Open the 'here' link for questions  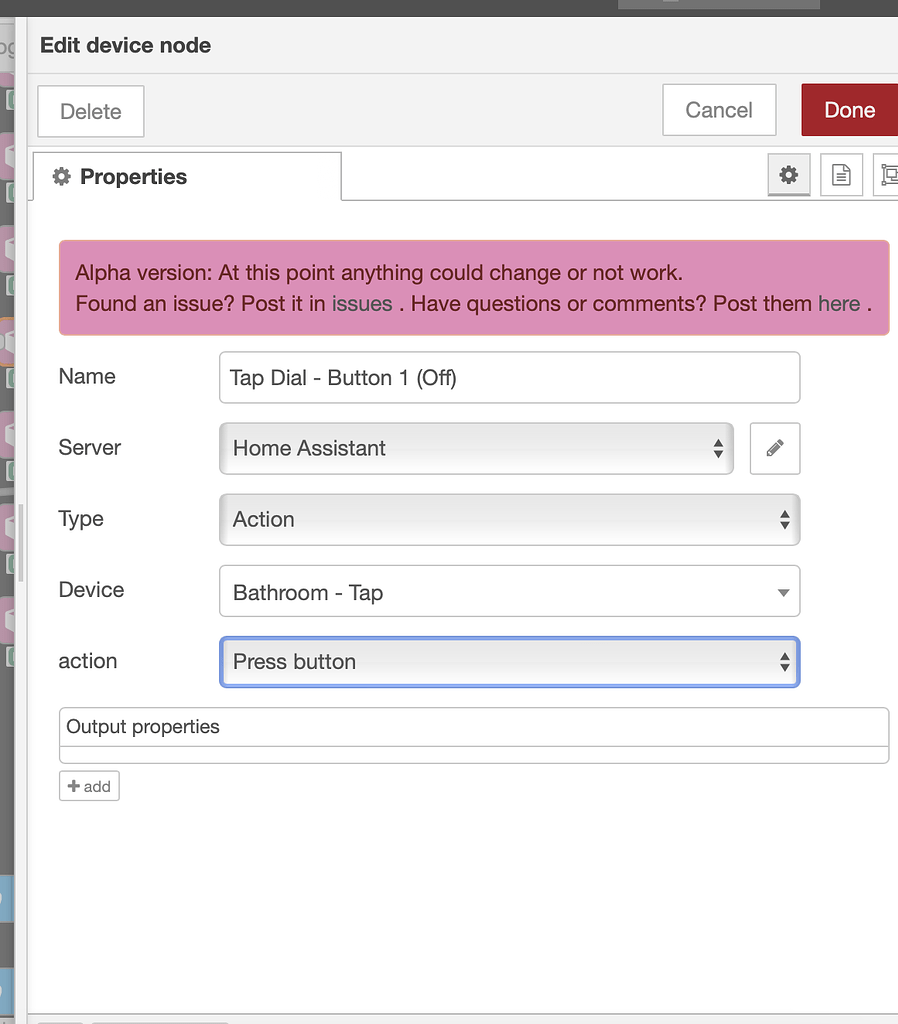[839, 304]
